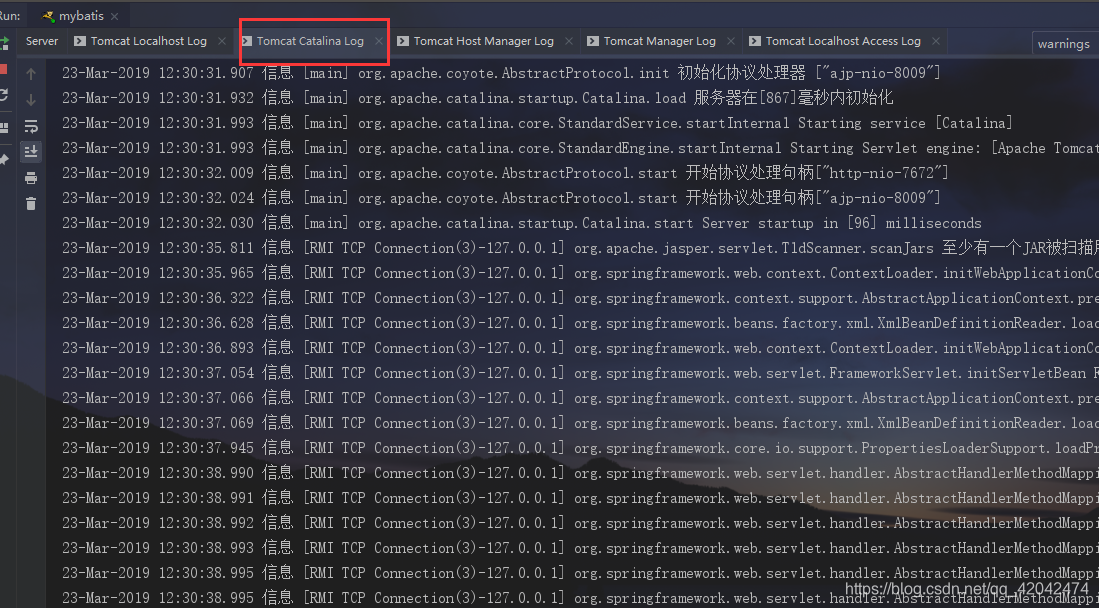Click the 12:30:35.965 ContextLoader log line
1099x608 pixels.
pos(580,273)
